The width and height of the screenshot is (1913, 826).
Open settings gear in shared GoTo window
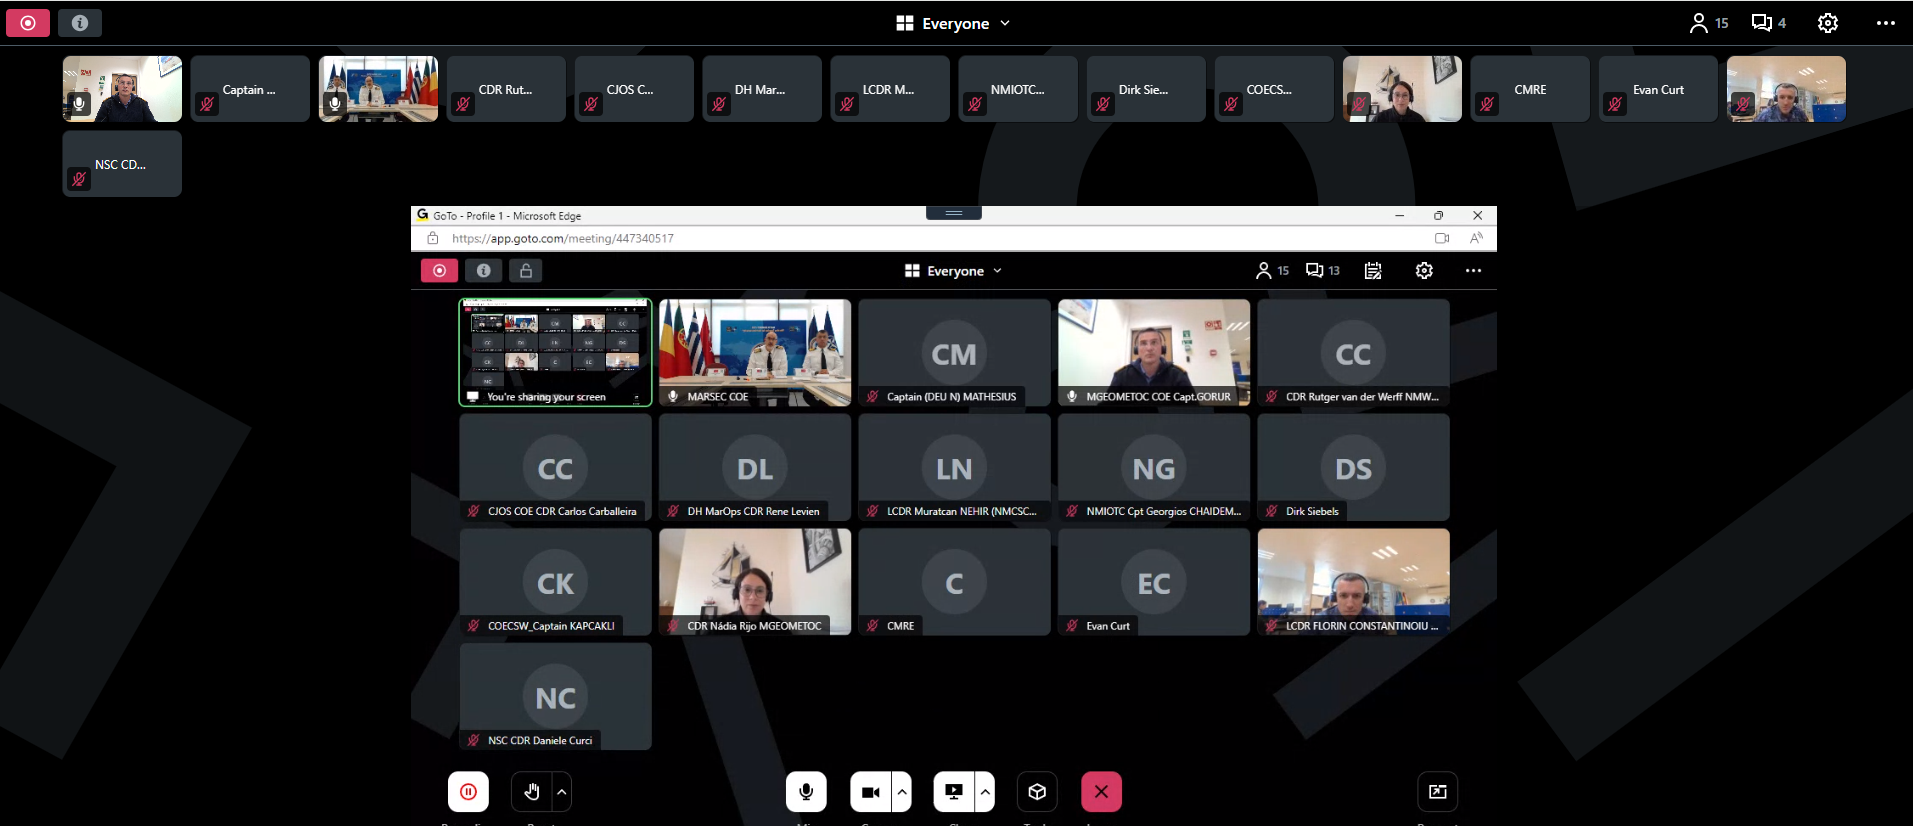[x=1424, y=271]
